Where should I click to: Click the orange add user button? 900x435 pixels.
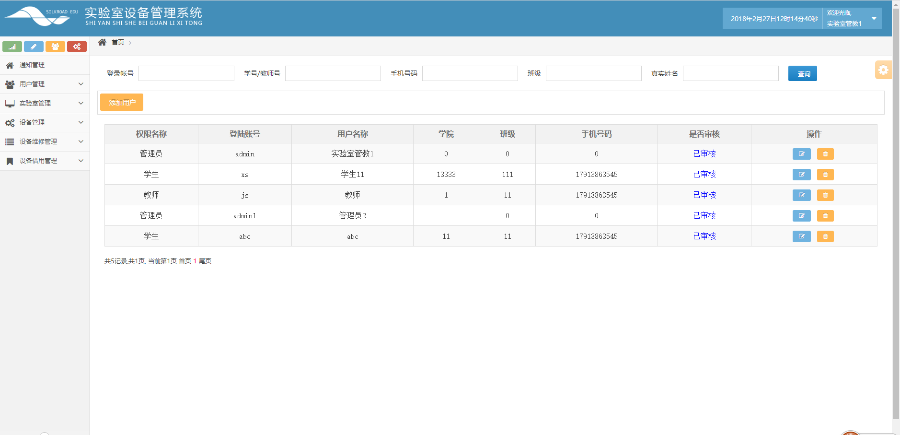122,102
